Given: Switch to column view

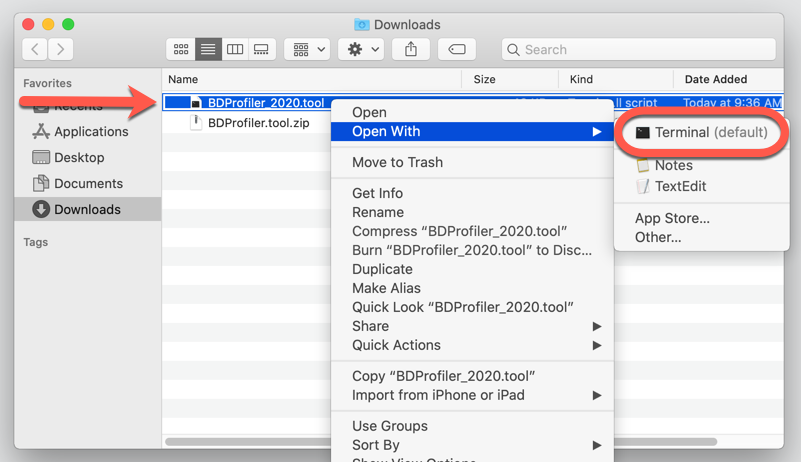Looking at the screenshot, I should coord(235,50).
